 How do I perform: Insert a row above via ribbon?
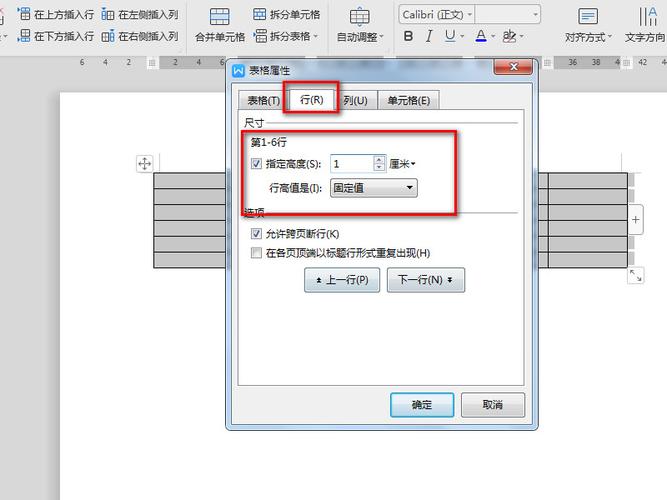(57, 14)
